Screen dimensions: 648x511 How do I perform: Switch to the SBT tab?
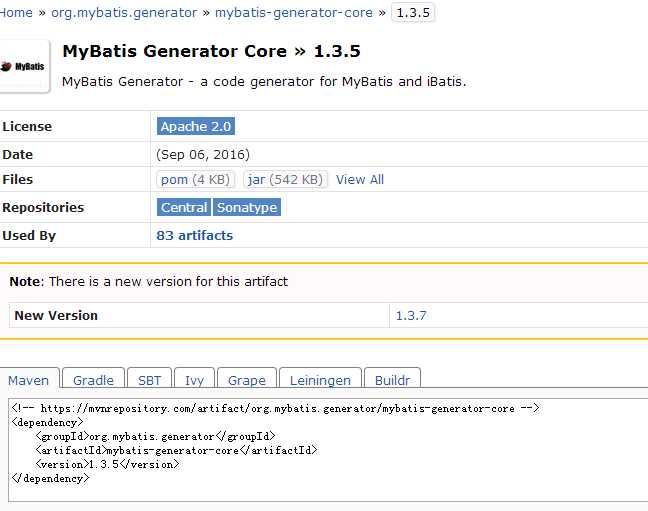(150, 380)
